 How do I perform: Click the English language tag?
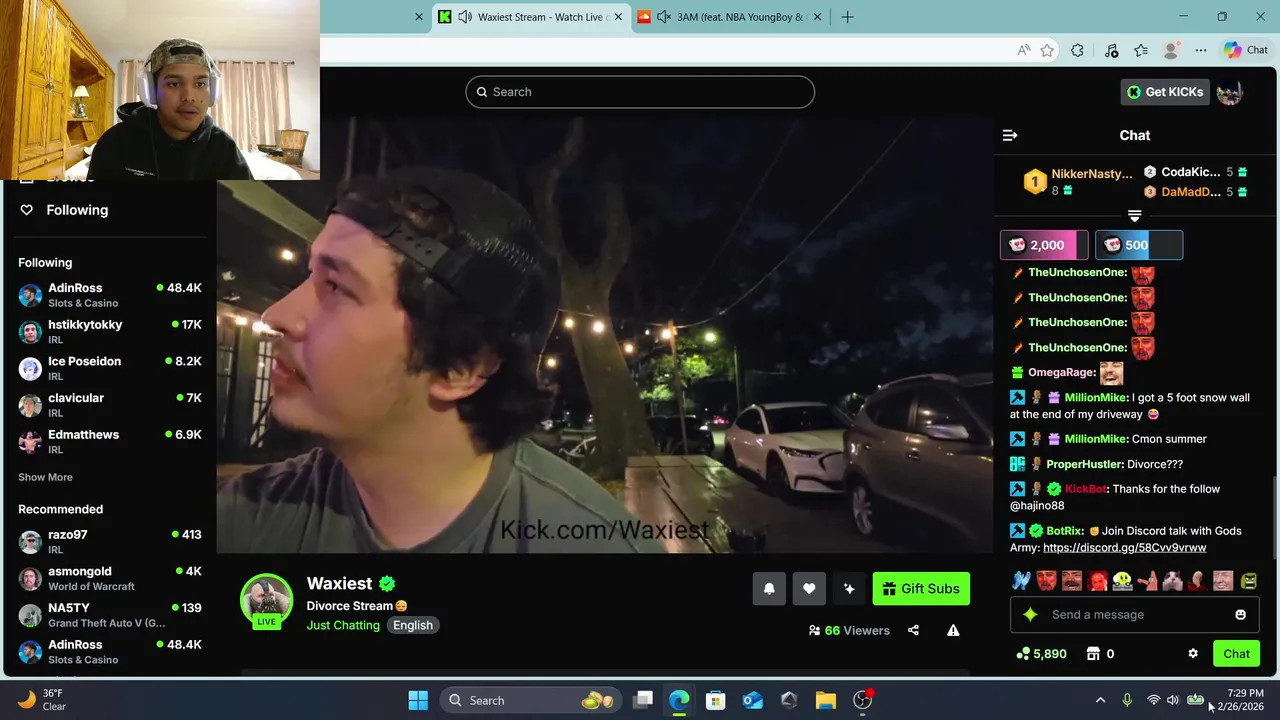pyautogui.click(x=413, y=625)
